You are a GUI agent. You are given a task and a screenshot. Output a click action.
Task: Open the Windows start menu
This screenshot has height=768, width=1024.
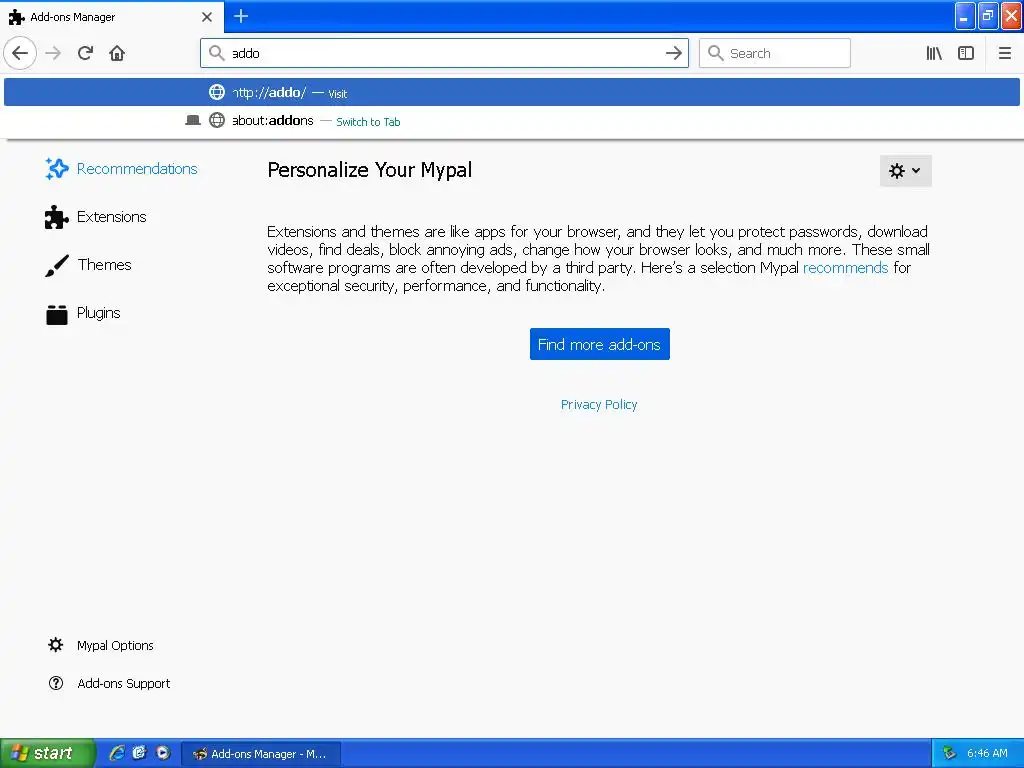click(48, 753)
